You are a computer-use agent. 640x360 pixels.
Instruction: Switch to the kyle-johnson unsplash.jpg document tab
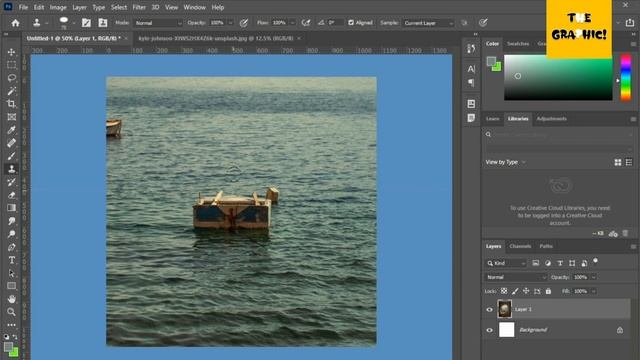(x=216, y=38)
